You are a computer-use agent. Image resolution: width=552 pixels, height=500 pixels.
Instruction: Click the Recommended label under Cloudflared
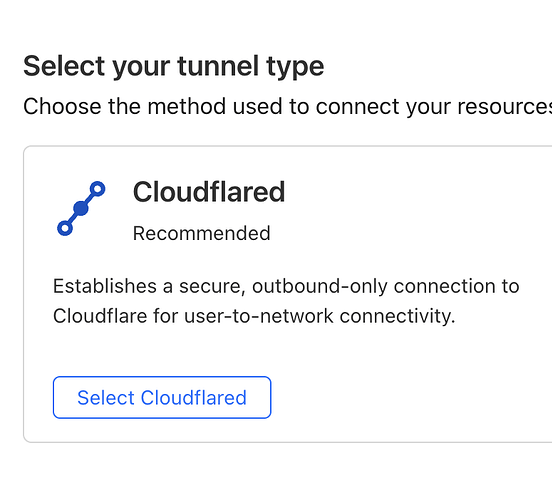click(201, 233)
